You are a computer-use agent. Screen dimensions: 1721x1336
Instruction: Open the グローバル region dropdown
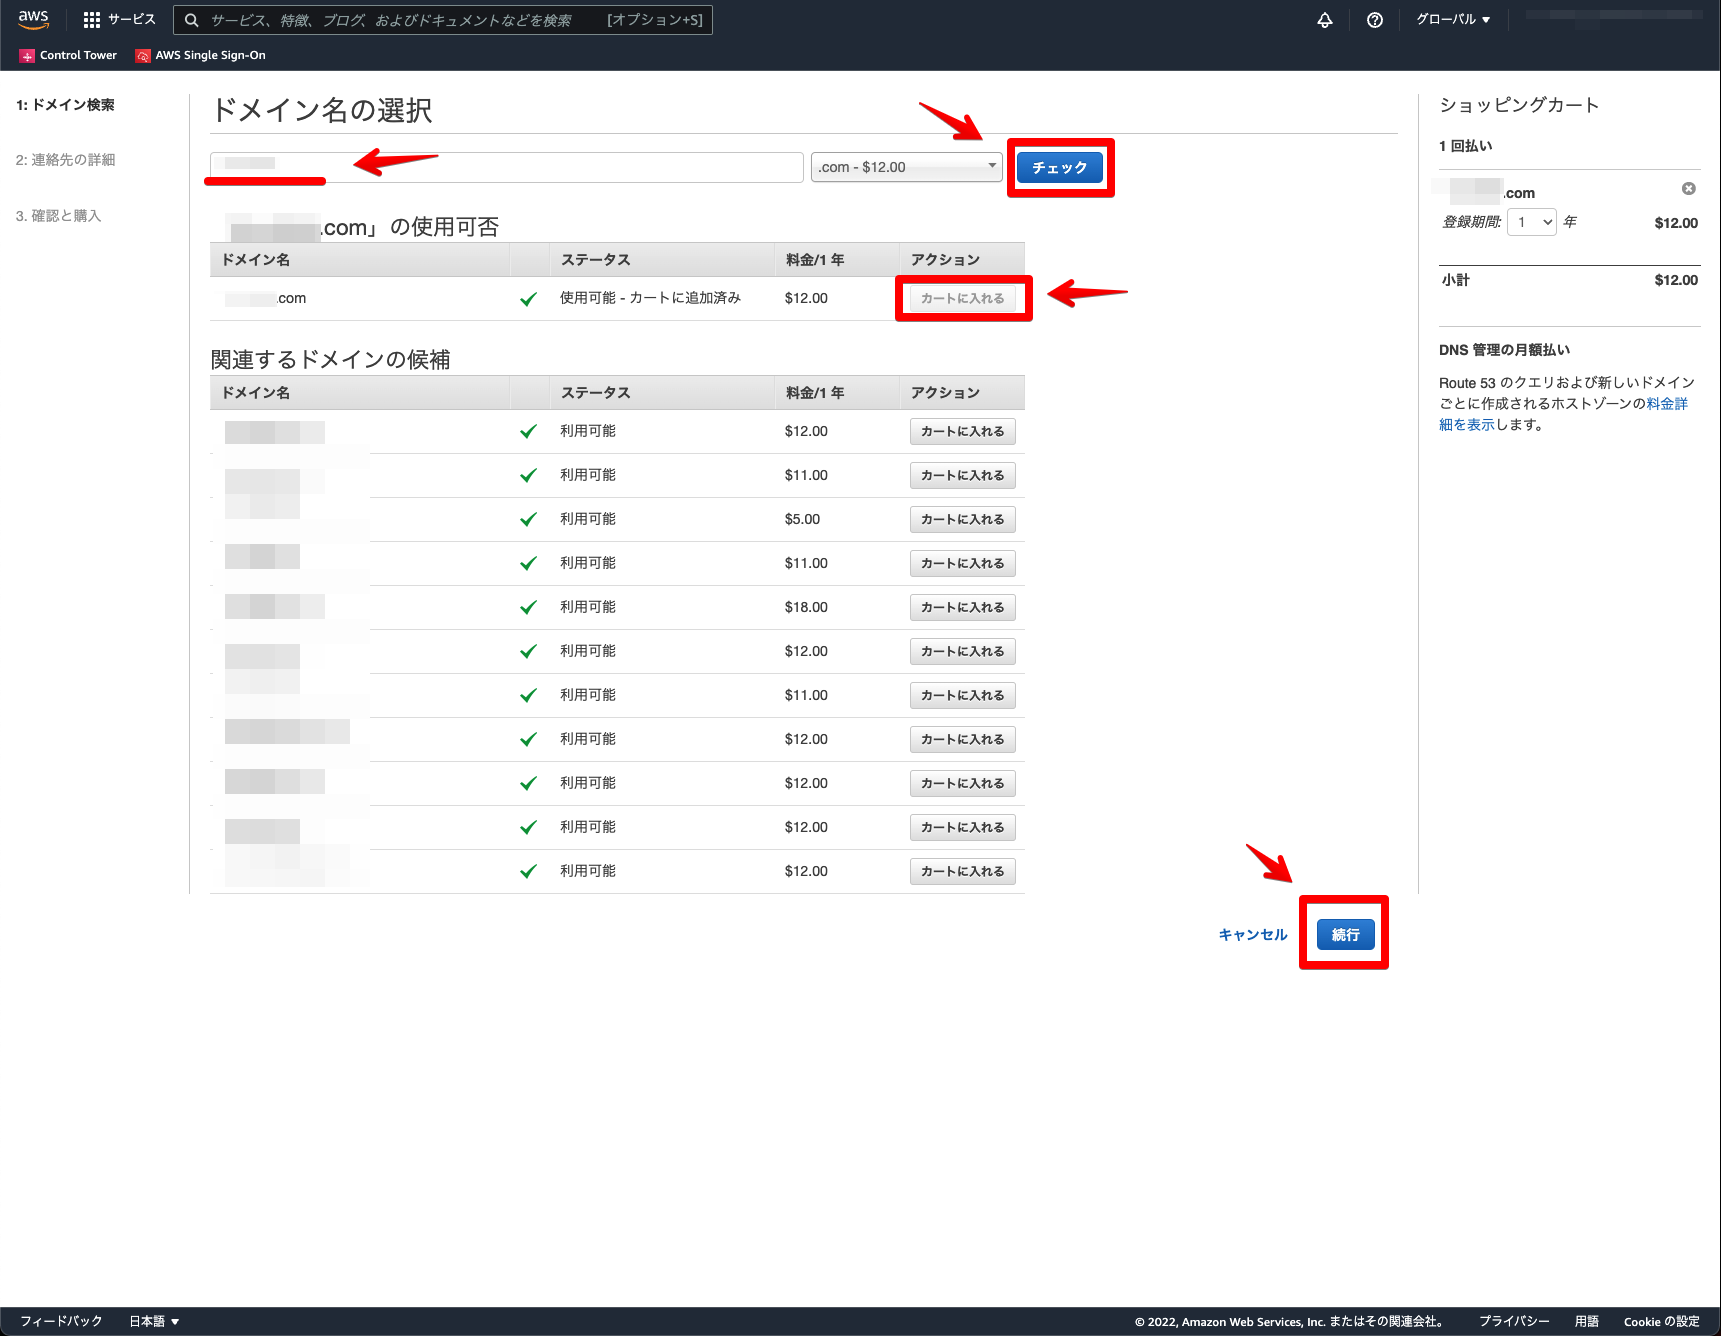(1453, 19)
